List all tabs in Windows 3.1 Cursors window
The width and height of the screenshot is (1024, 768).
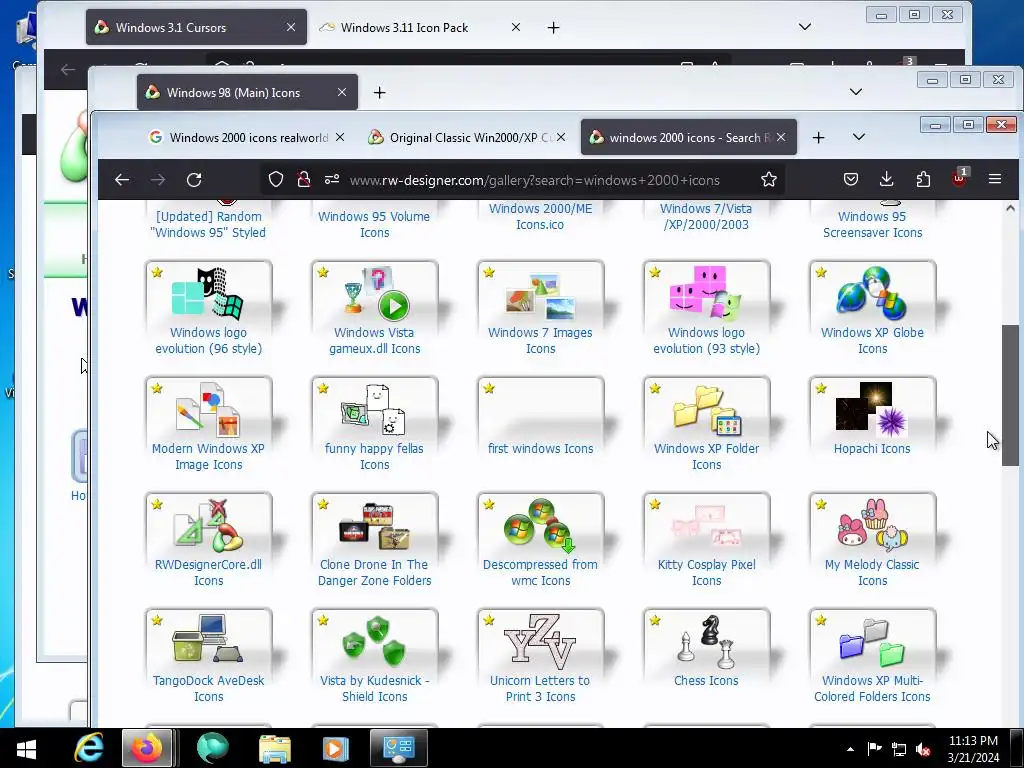coord(805,27)
